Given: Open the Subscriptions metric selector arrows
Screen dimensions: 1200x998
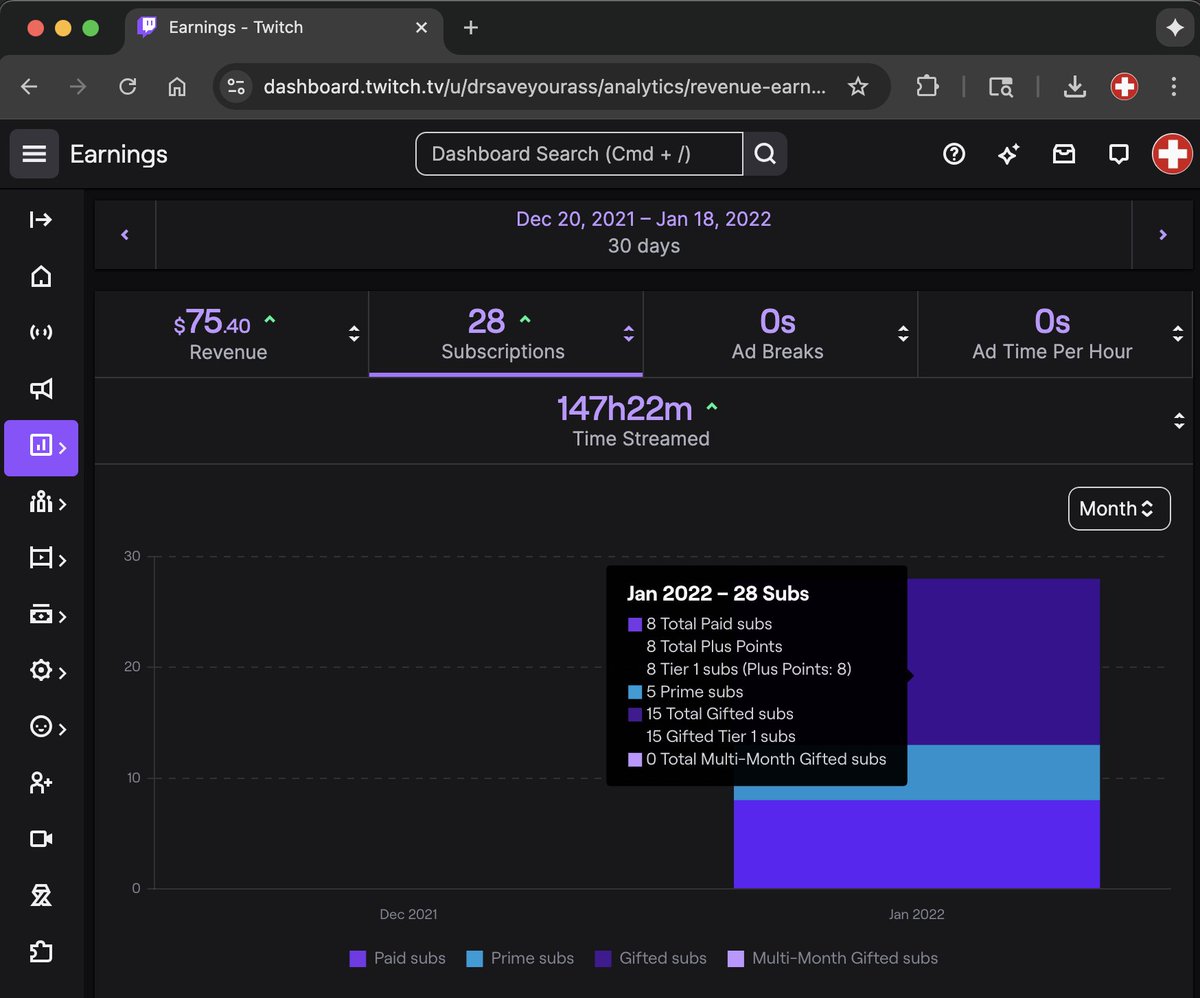Looking at the screenshot, I should click(x=628, y=334).
